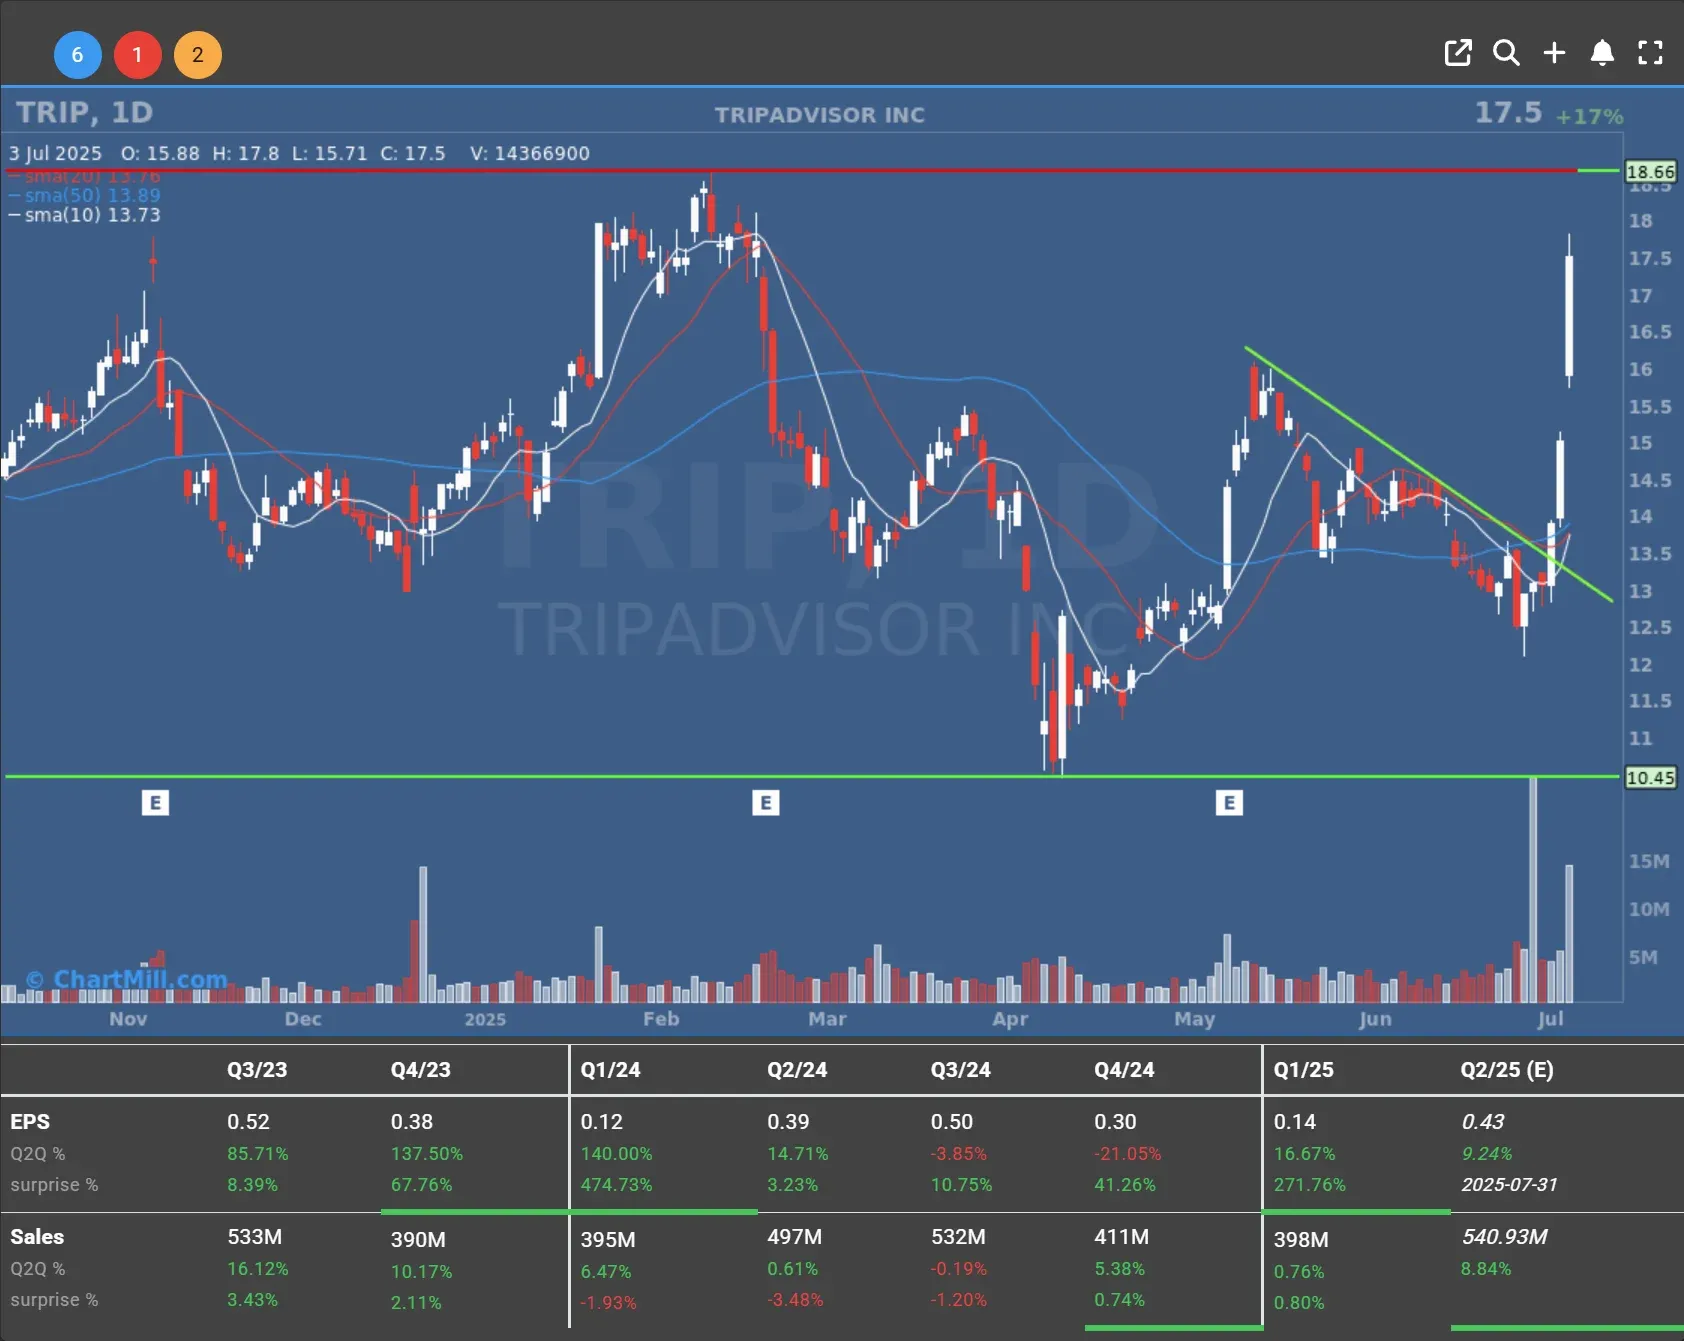The width and height of the screenshot is (1684, 1341).
Task: Click the bell alert icon
Action: pyautogui.click(x=1602, y=53)
